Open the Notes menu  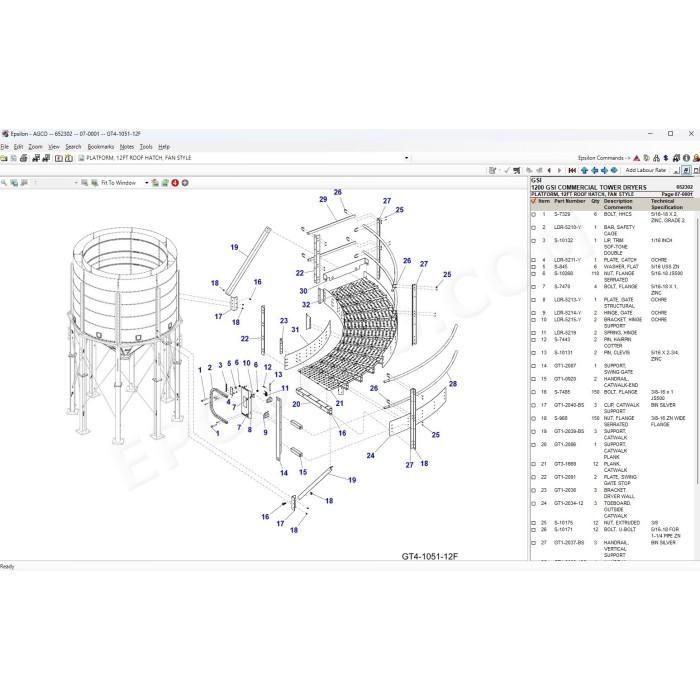[x=127, y=146]
